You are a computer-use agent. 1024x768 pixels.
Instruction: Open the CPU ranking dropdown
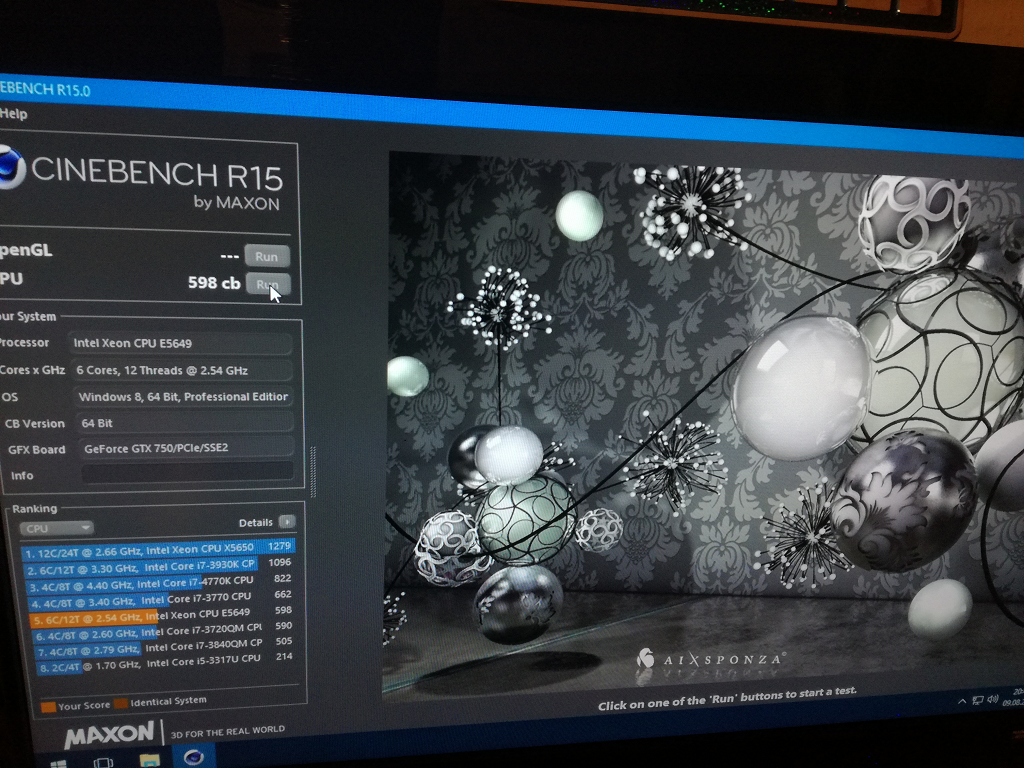56,528
